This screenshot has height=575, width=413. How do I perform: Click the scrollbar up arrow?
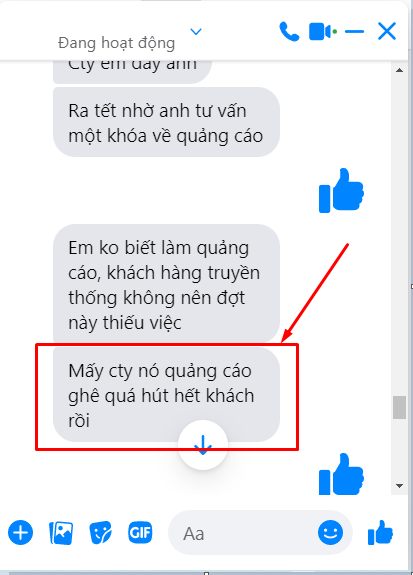[x=399, y=70]
